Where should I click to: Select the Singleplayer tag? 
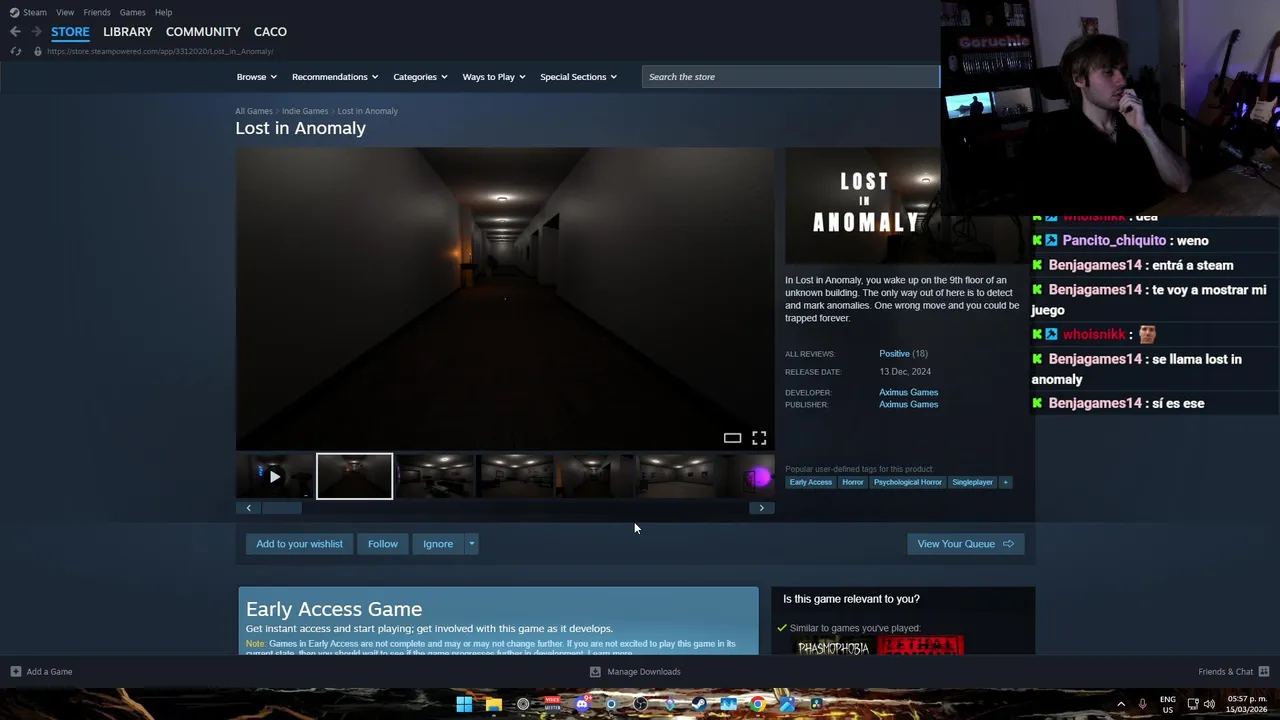972,482
